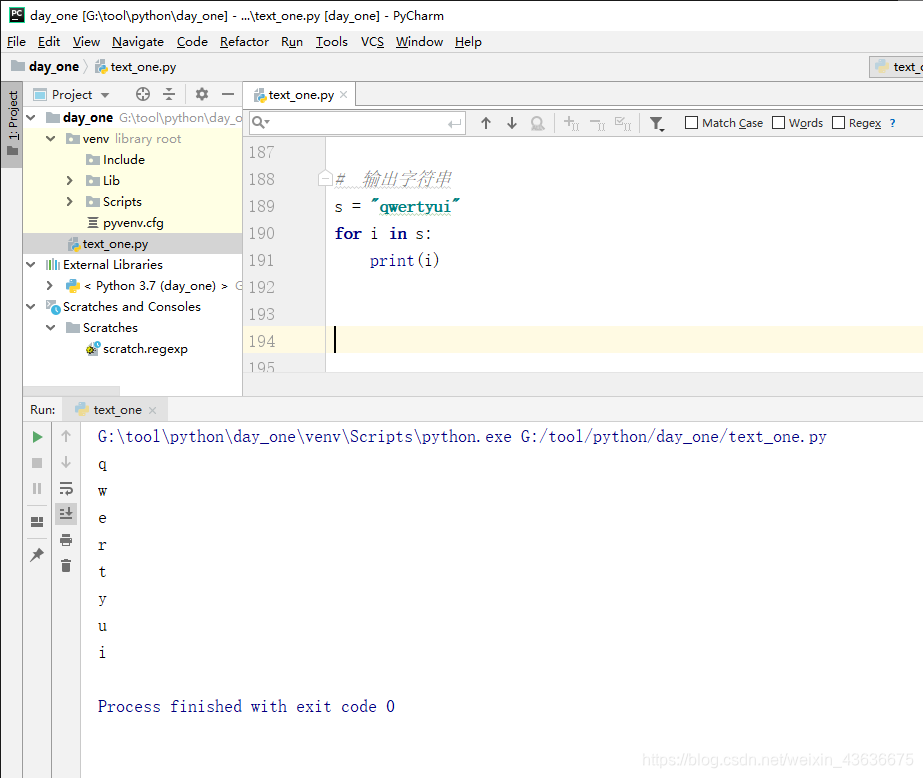Click the text_one.py path link in console
923x778 pixels.
coord(673,437)
